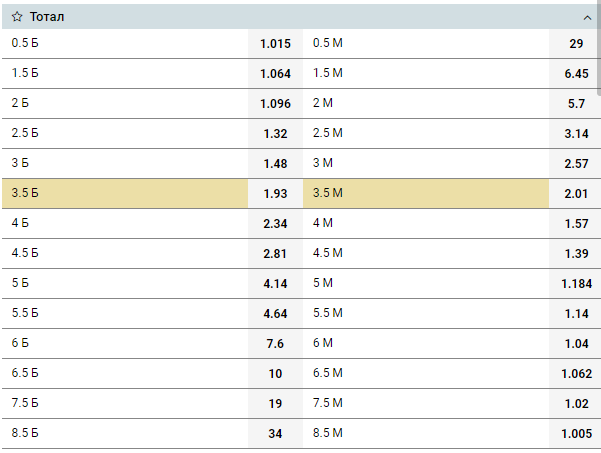Click 4 Б odds 2.34
The height and width of the screenshot is (453, 601).
click(274, 223)
